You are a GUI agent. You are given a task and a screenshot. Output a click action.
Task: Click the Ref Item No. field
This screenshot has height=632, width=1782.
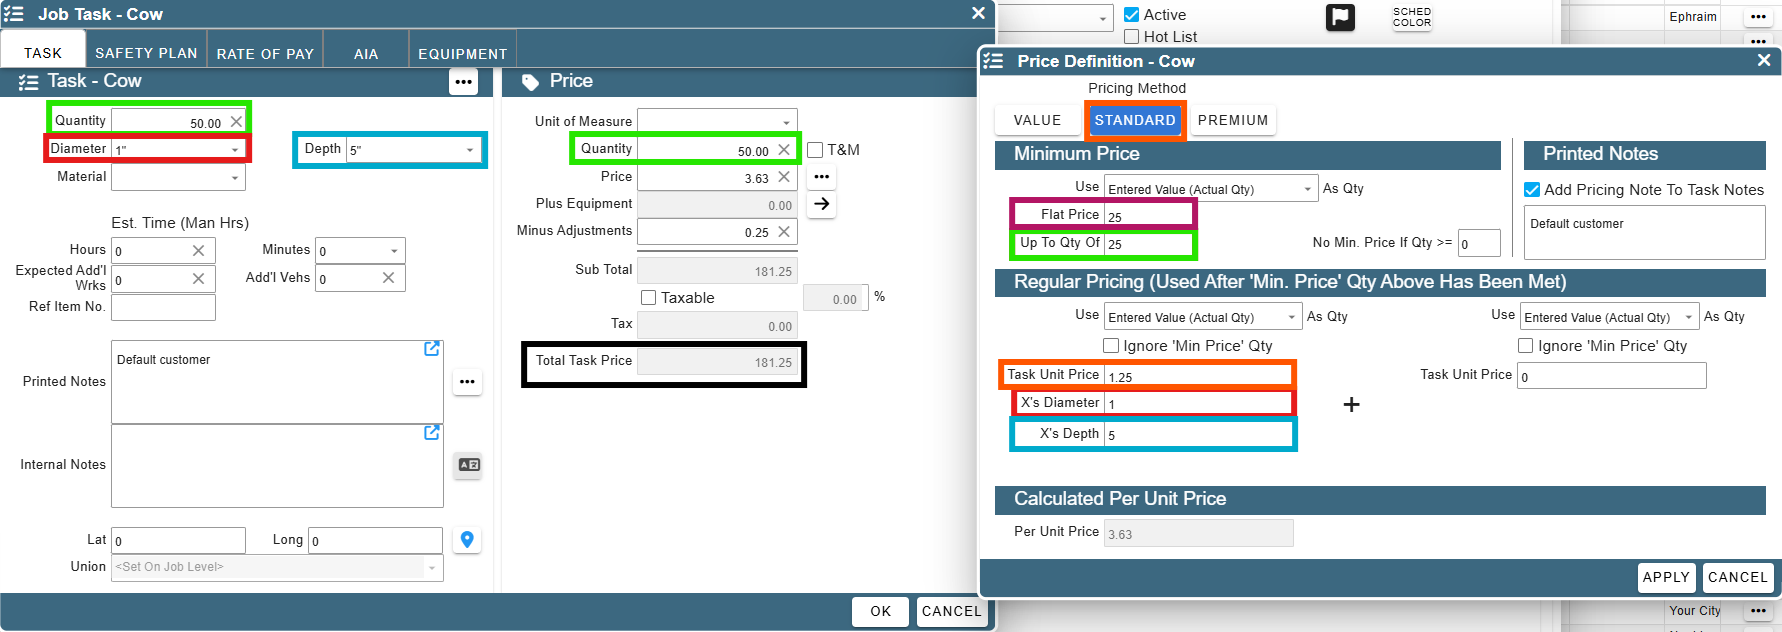click(163, 307)
